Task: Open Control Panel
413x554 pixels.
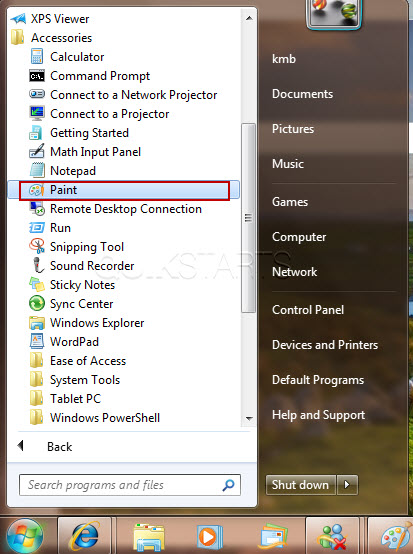Action: click(x=308, y=310)
